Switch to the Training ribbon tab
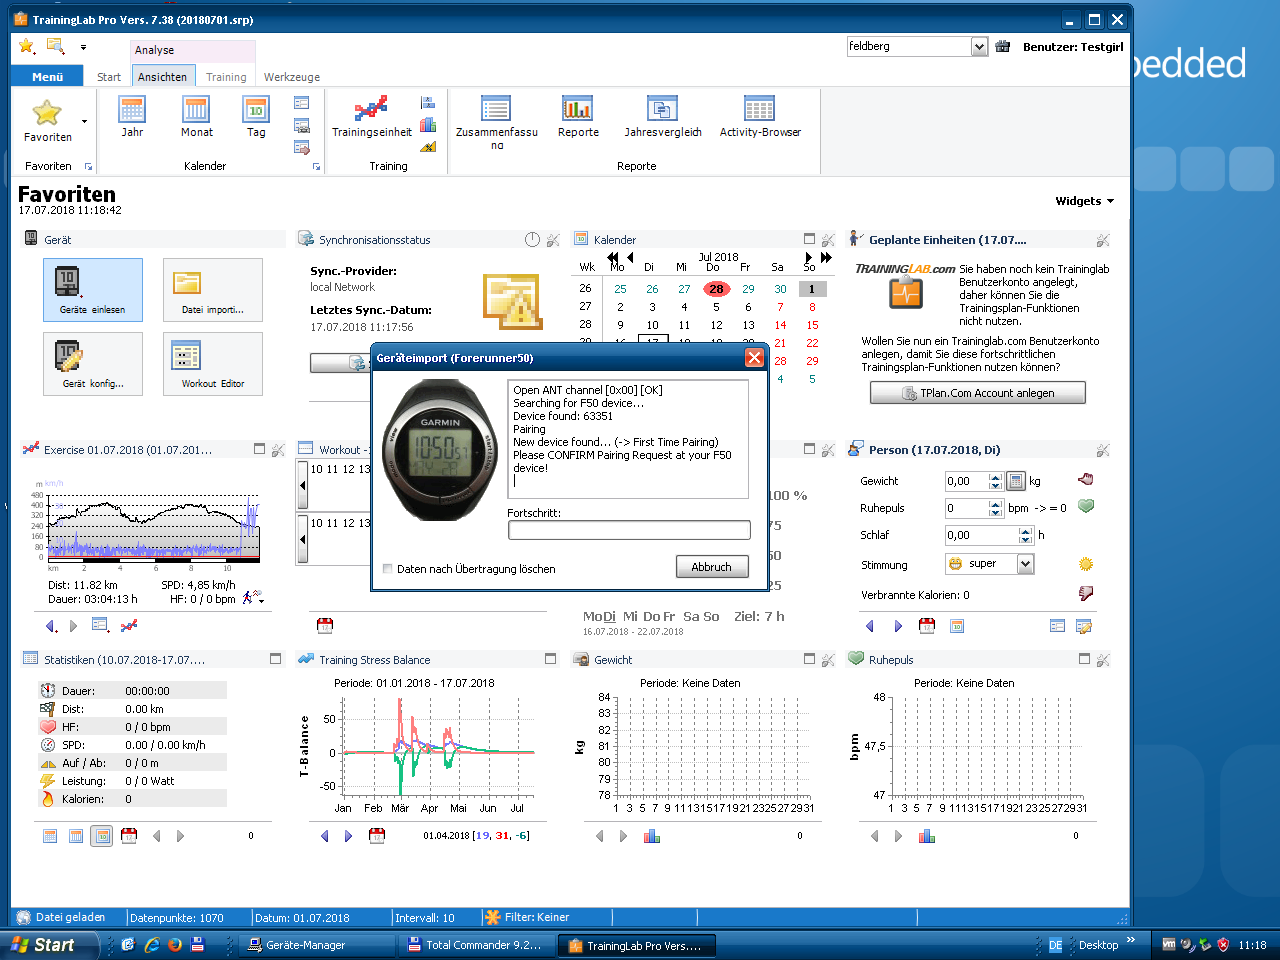This screenshot has height=960, width=1280. pos(226,76)
